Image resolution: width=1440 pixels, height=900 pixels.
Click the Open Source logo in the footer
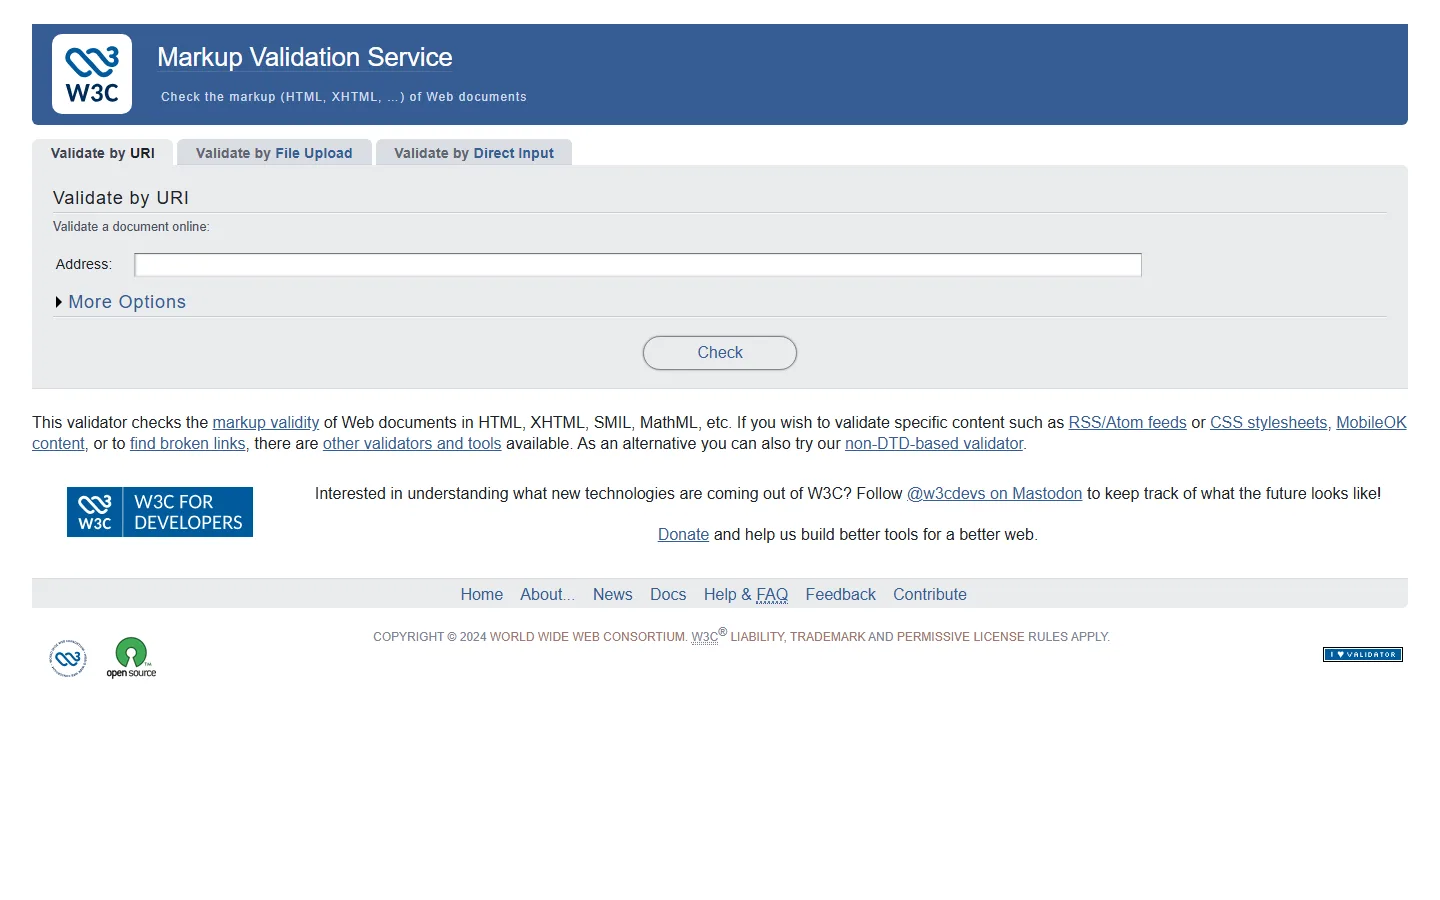(131, 658)
